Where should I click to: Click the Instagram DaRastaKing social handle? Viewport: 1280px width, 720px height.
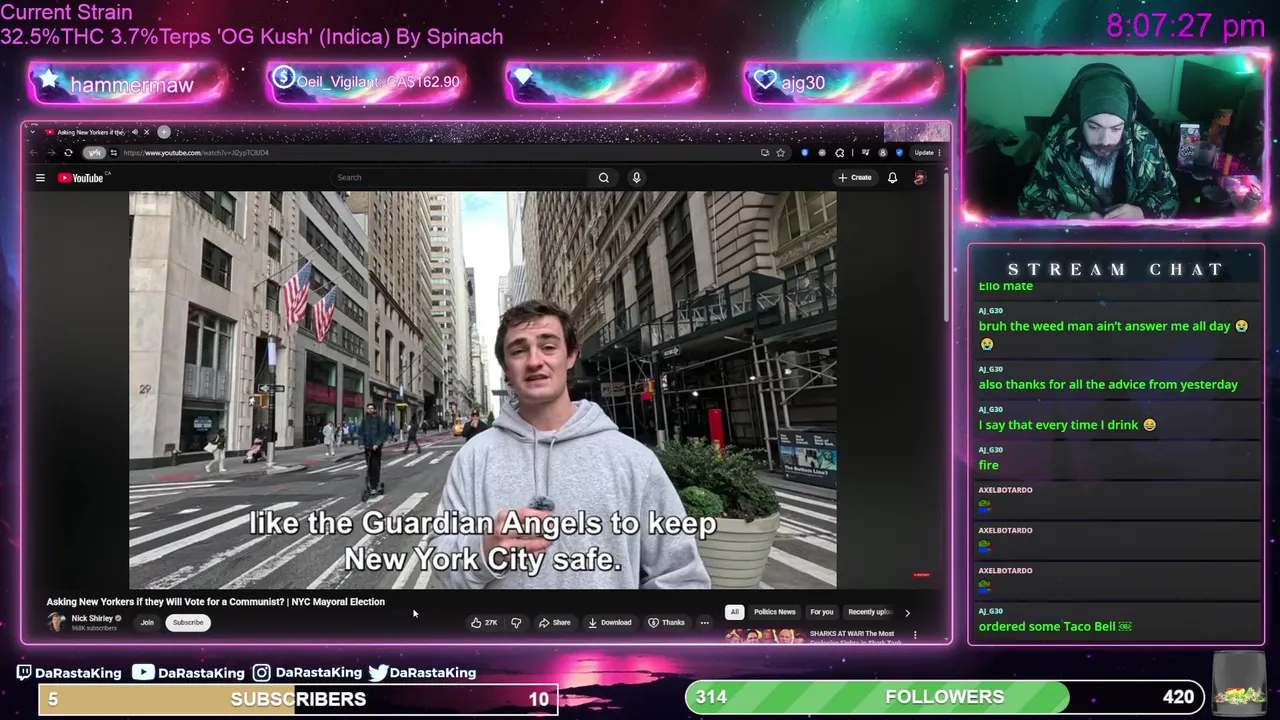pos(307,673)
